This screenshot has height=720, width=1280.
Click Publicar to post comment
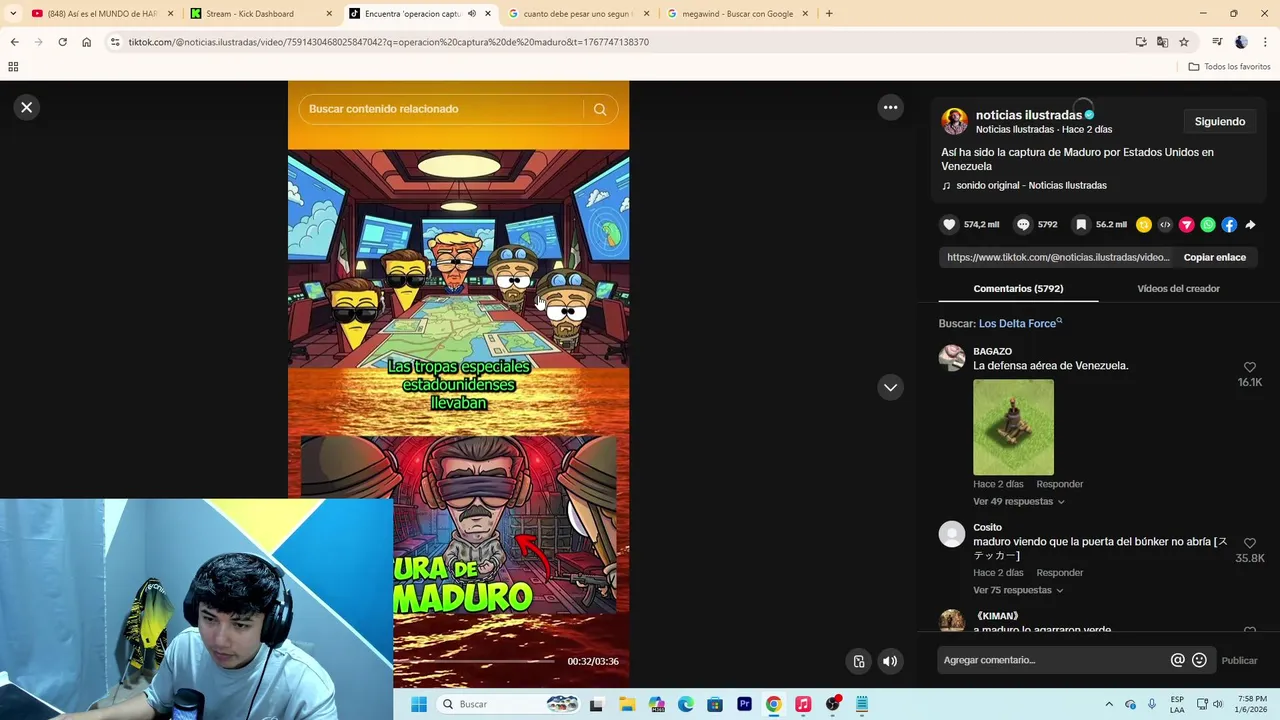pos(1239,660)
